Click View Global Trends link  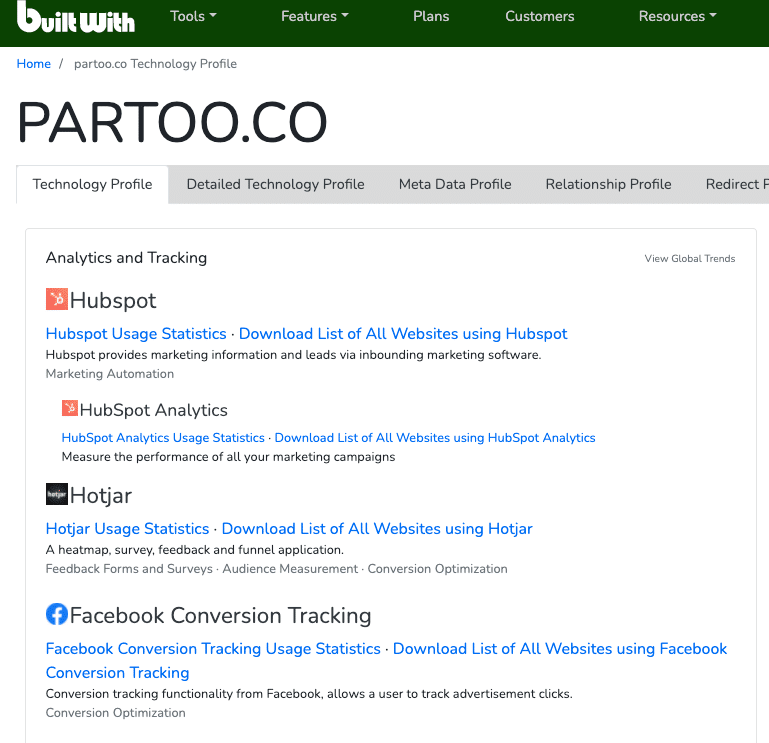point(690,258)
